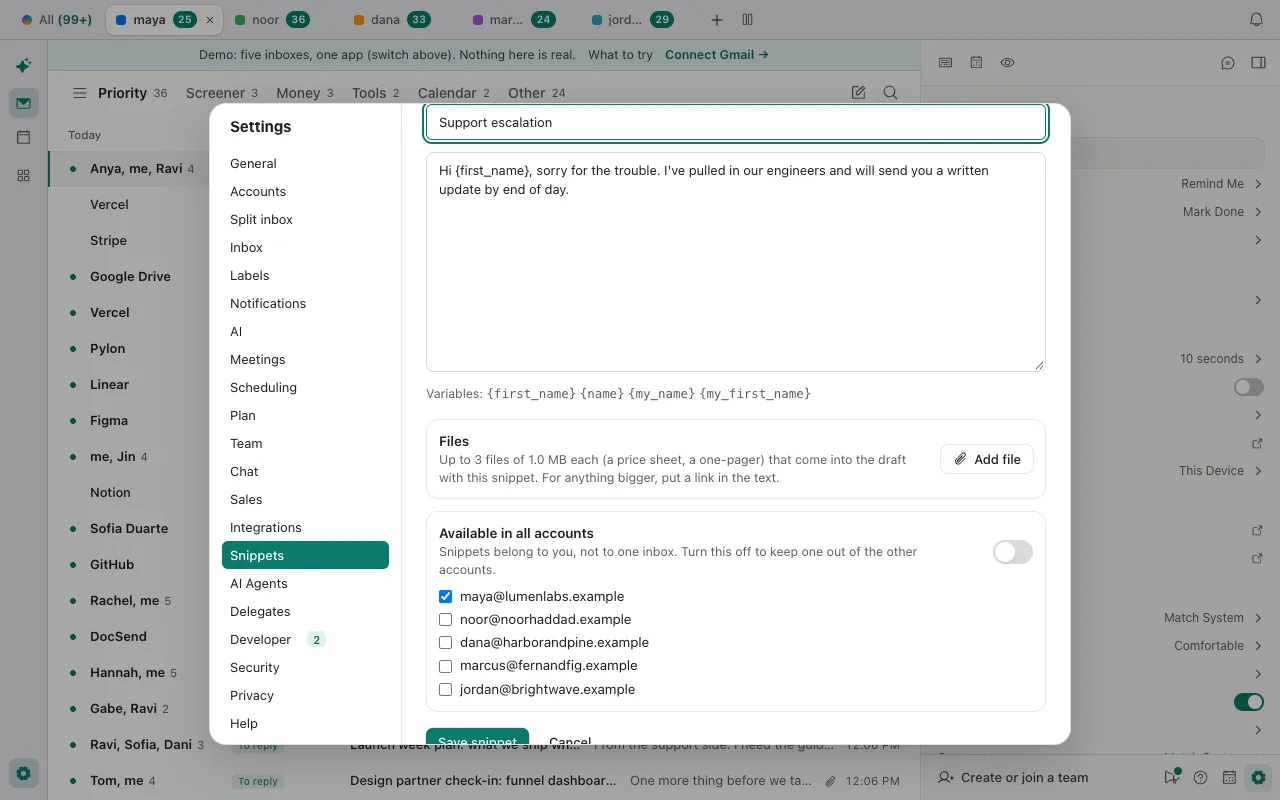Uncheck the maya@lumenlabs.example checkbox
The image size is (1280, 800).
[446, 596]
